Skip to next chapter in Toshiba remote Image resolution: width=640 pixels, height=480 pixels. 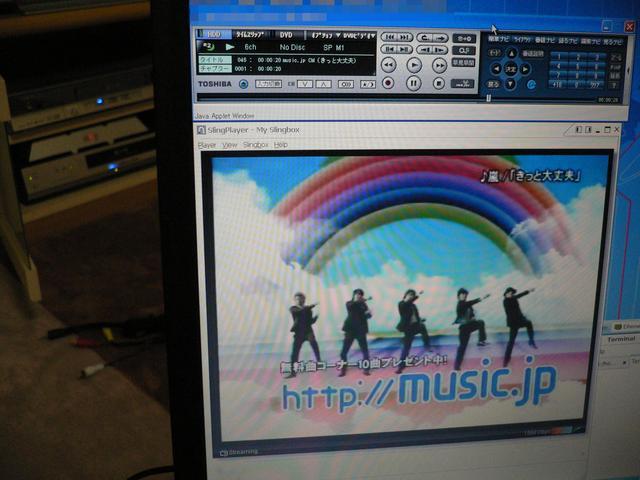404,37
